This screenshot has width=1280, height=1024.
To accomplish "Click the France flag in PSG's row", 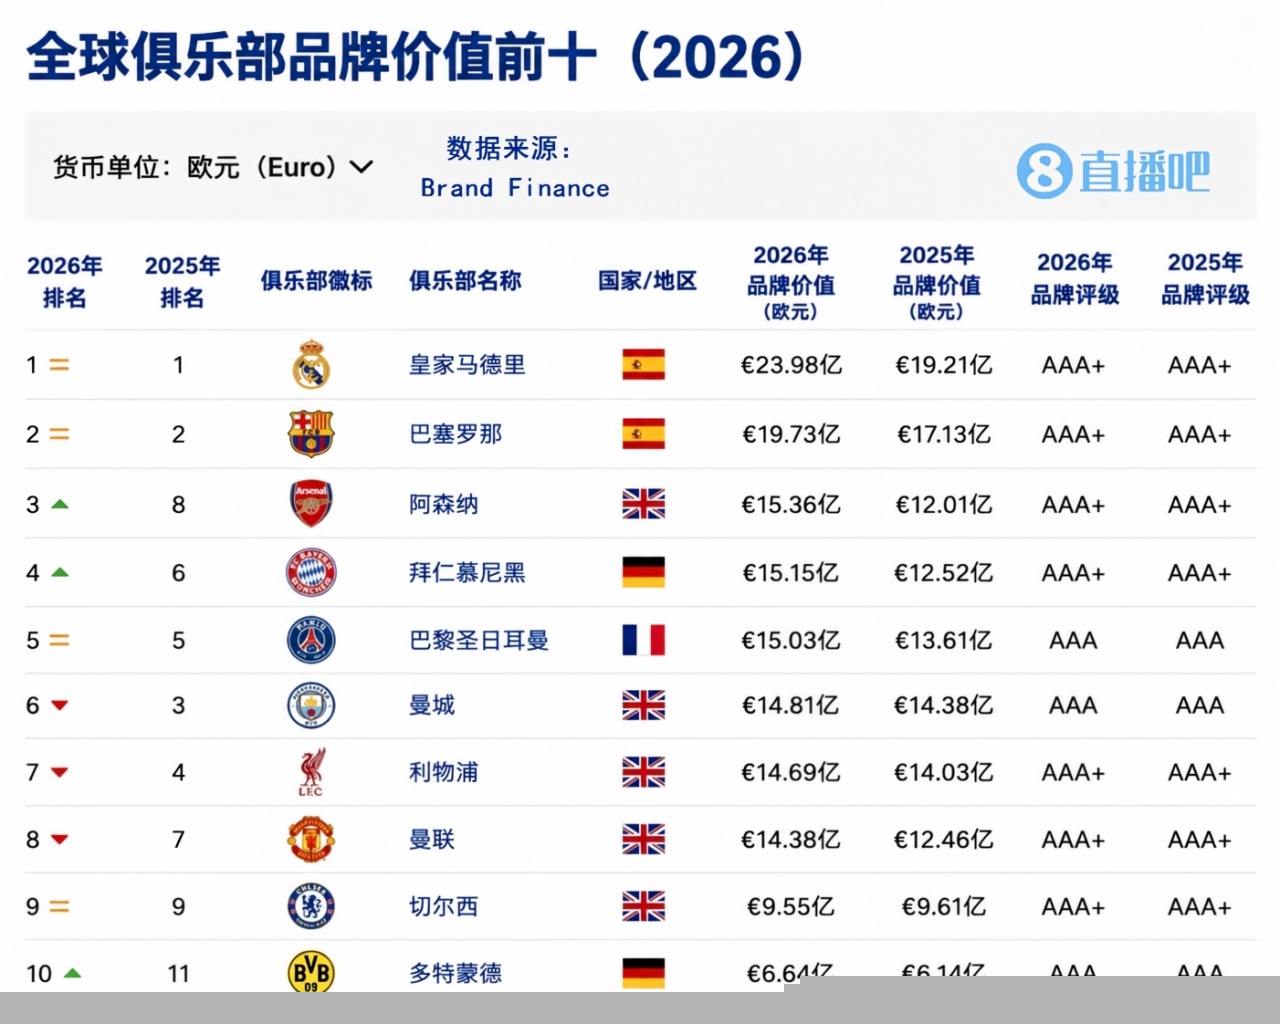I will tap(643, 640).
